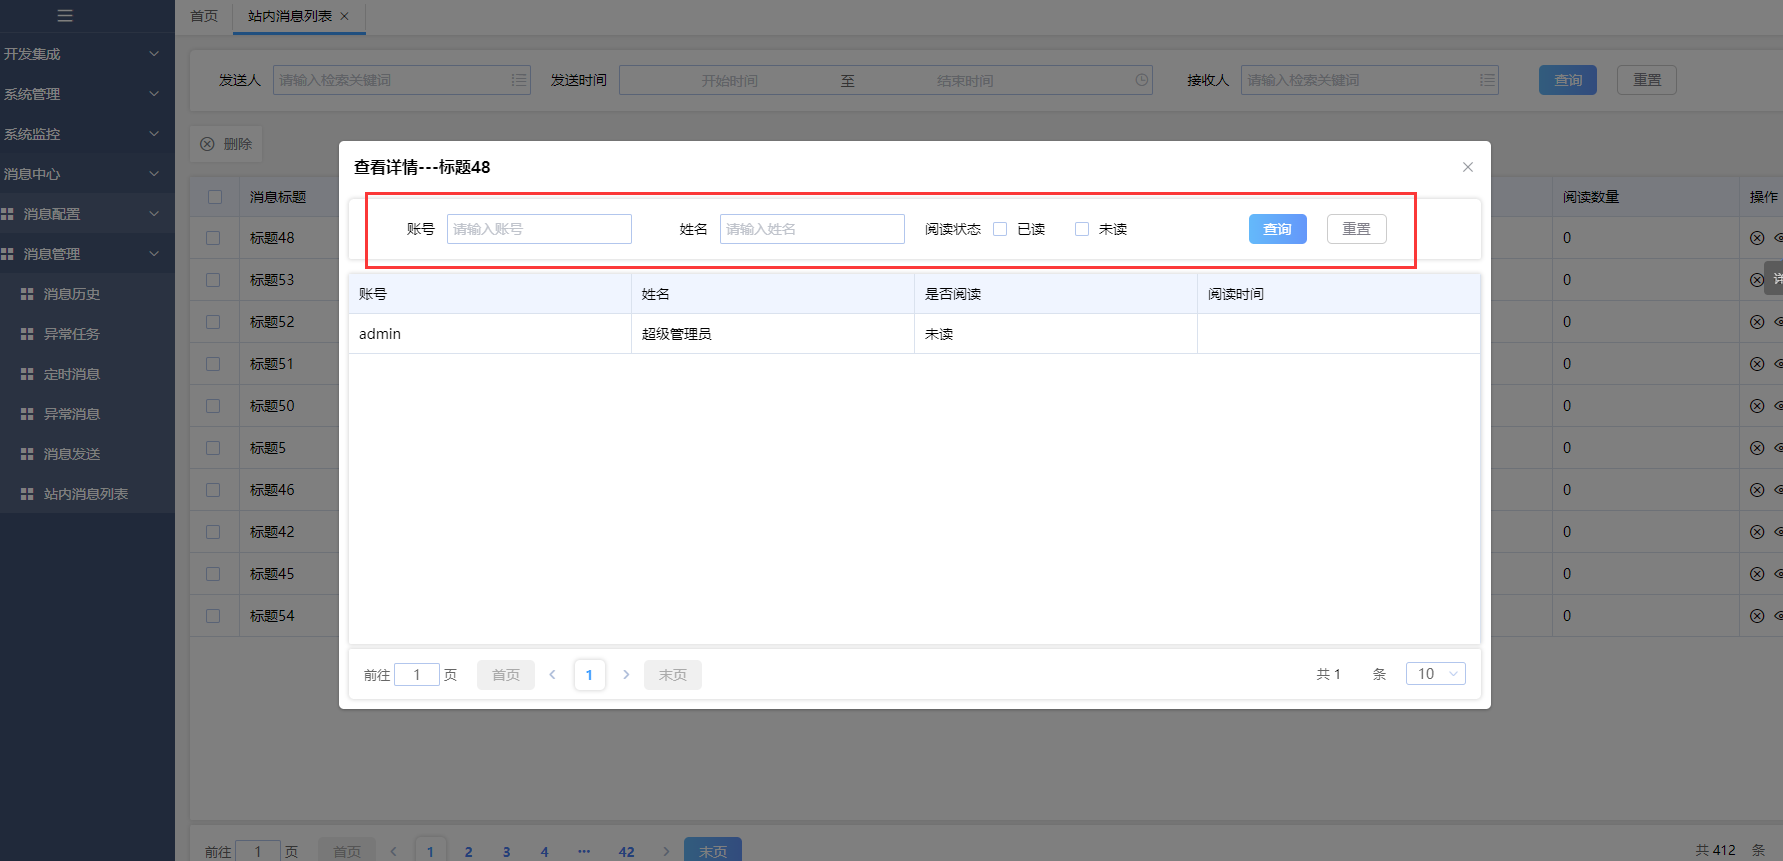
Task: Open the page size dropdown showing 10
Action: tap(1436, 674)
